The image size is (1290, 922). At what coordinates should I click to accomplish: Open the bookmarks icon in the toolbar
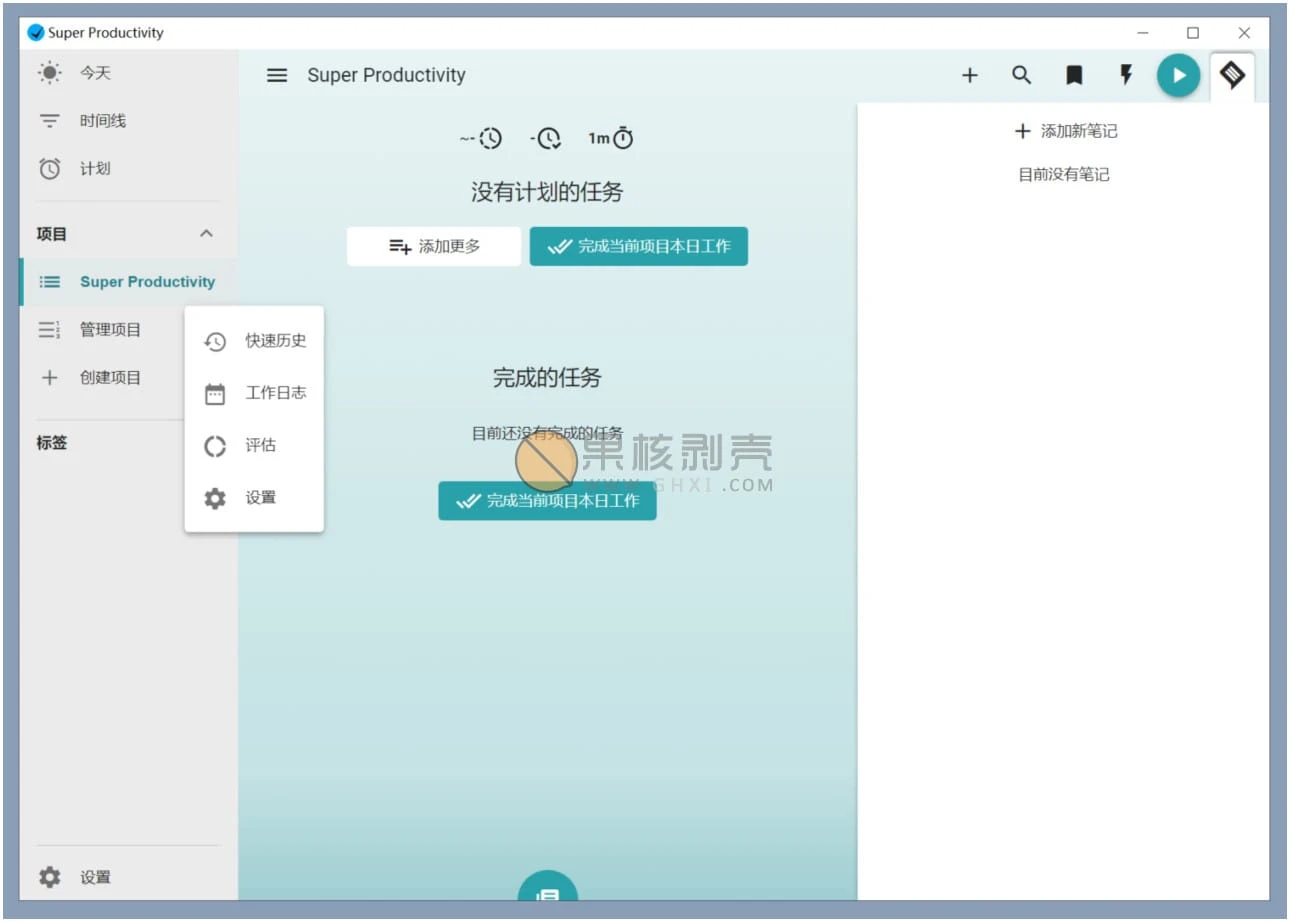pos(1074,75)
